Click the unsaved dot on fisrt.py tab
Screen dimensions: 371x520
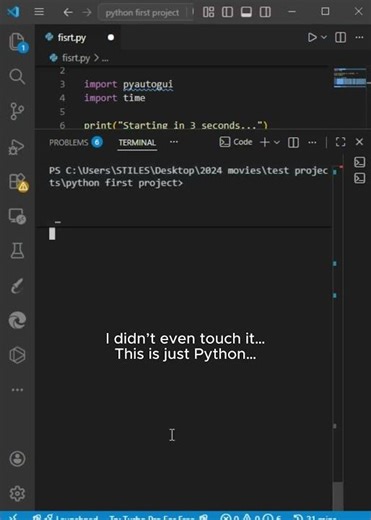(111, 37)
